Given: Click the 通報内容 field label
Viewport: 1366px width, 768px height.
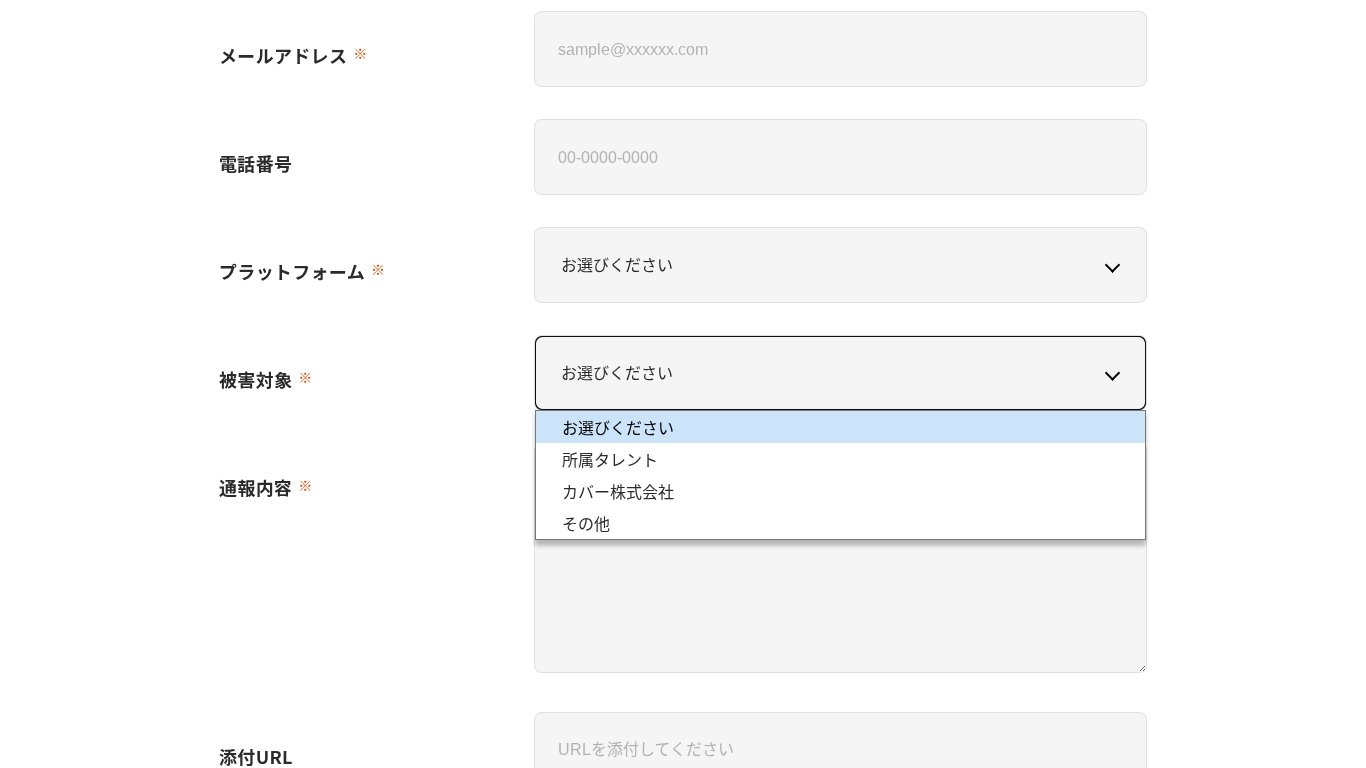Looking at the screenshot, I should click(x=255, y=488).
